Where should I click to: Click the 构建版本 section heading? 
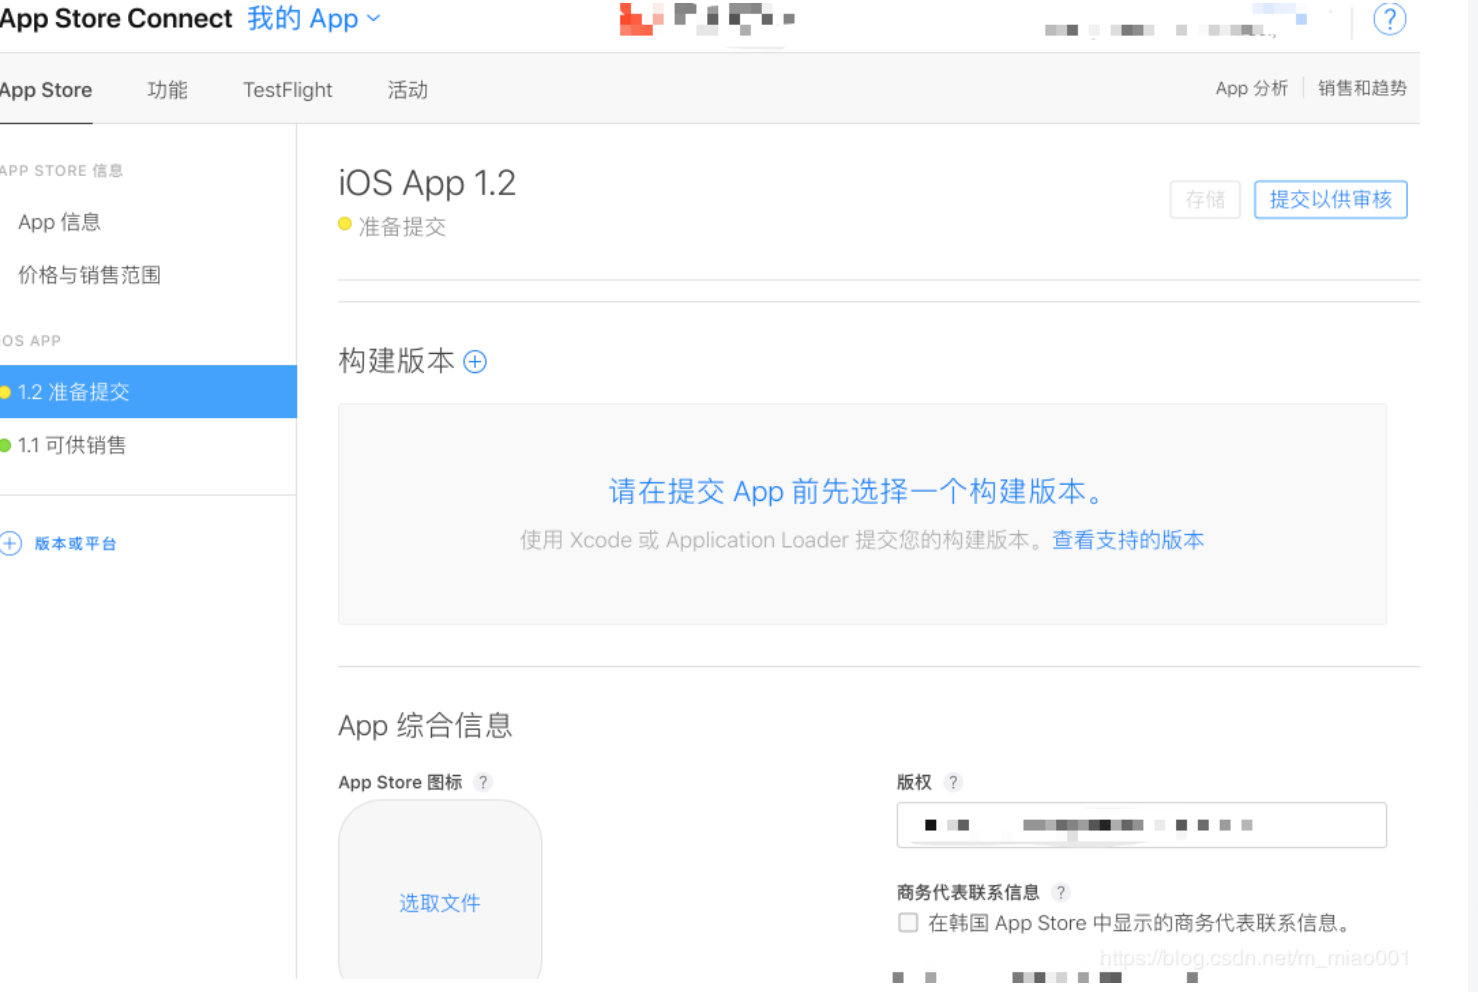pos(396,361)
